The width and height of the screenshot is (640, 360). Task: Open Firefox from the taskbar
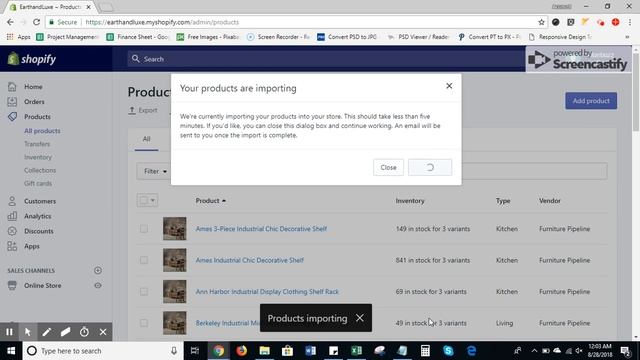(x=242, y=351)
